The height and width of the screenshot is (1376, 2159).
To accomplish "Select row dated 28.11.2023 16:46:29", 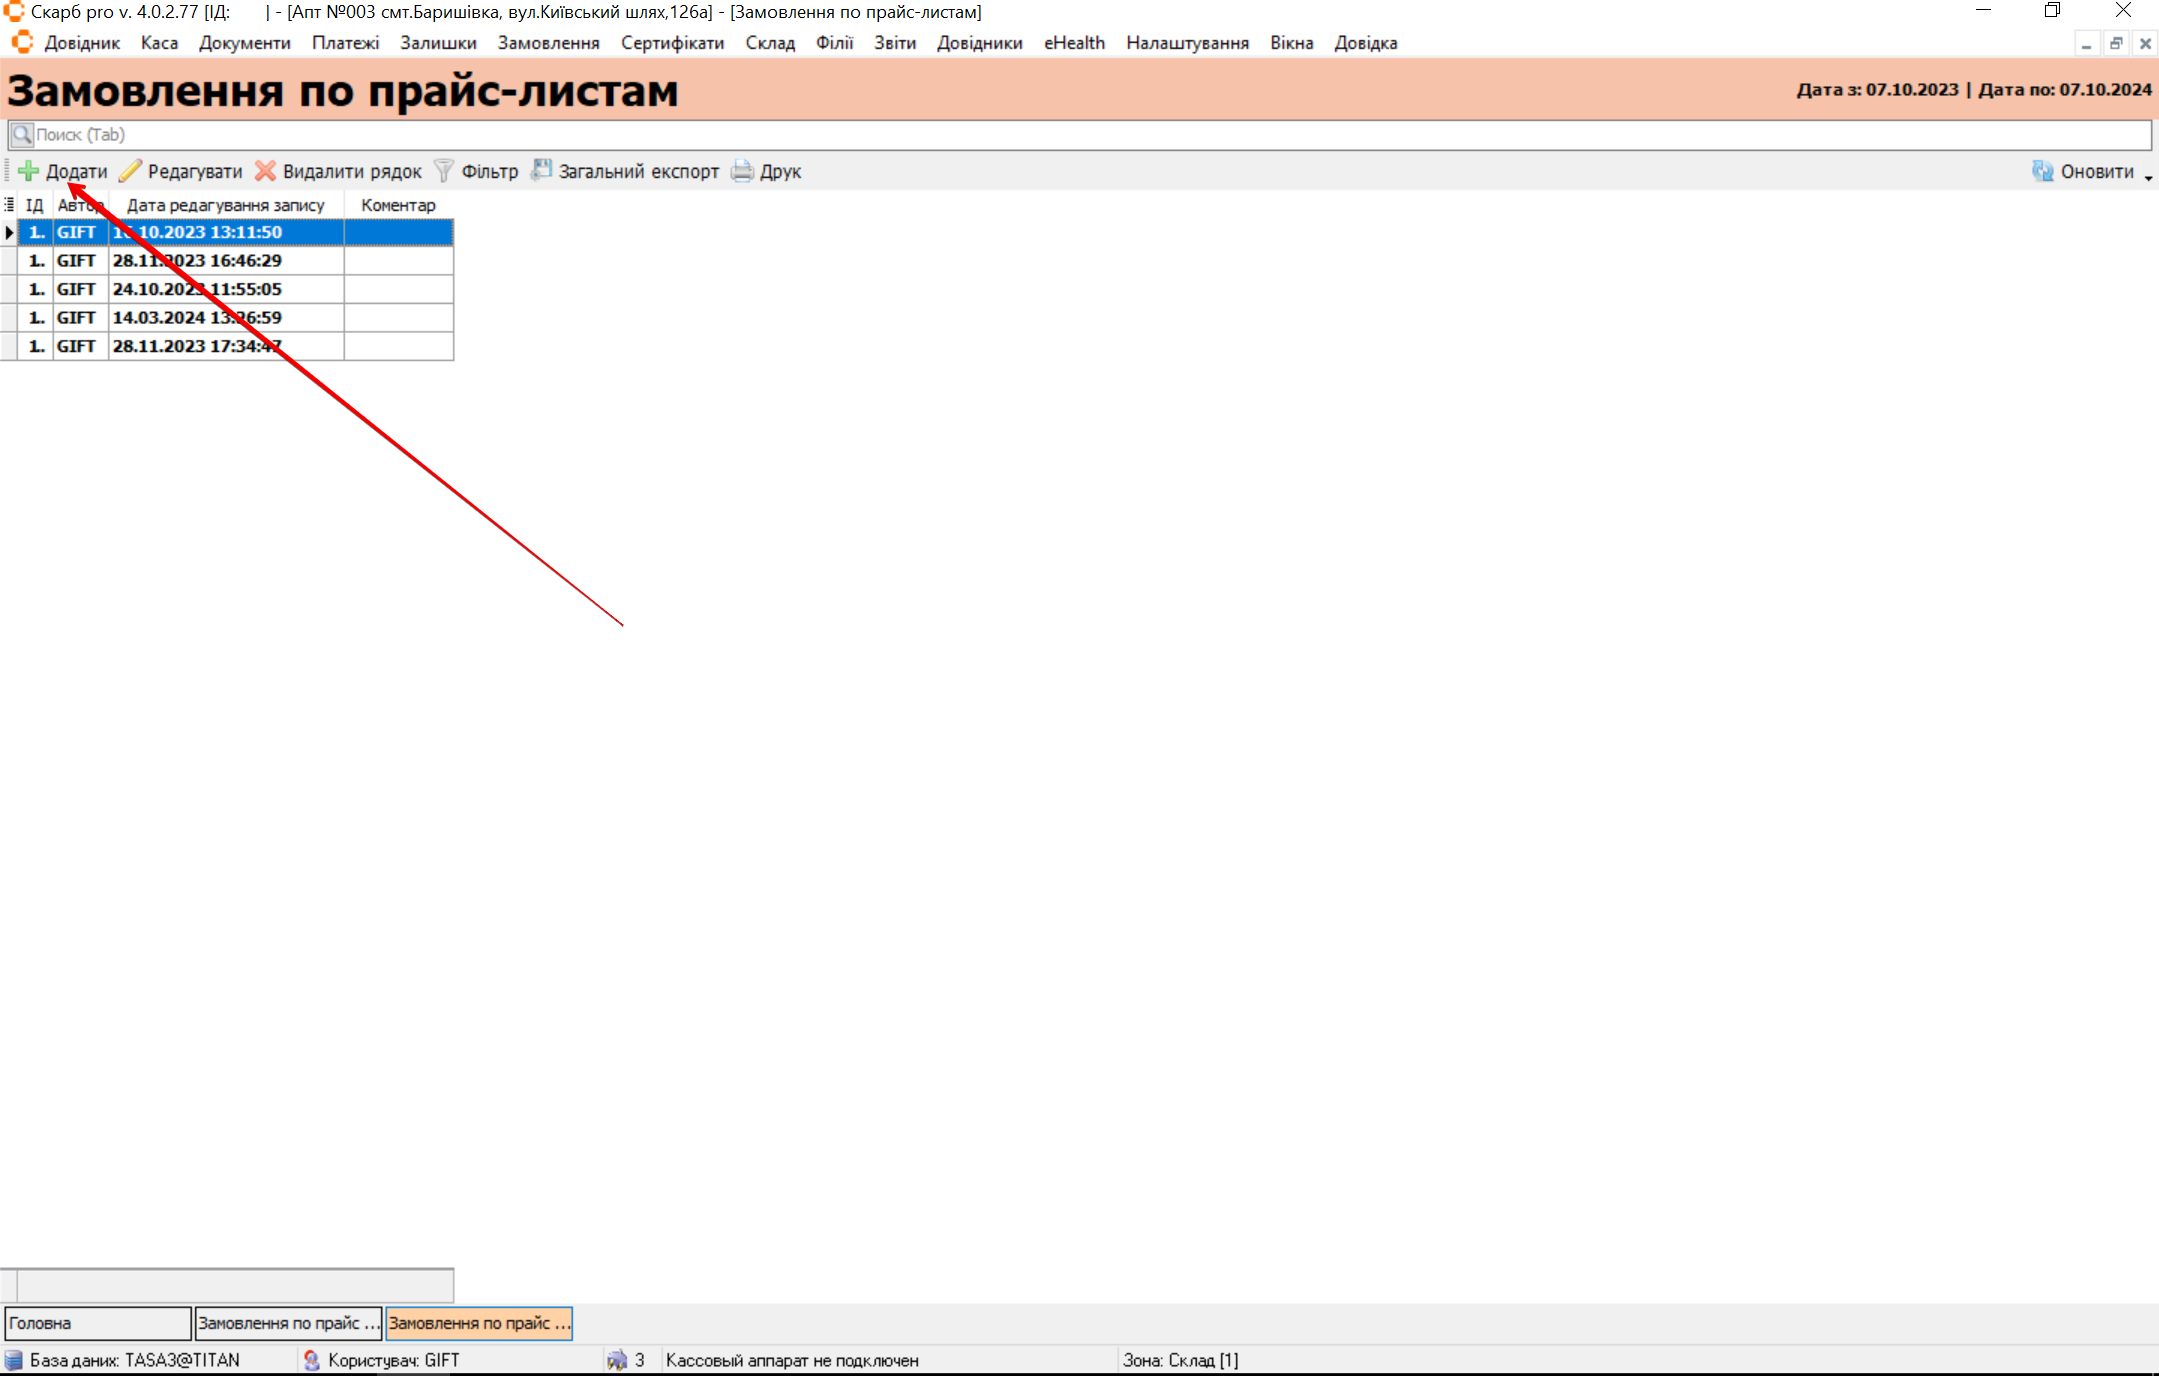I will pos(197,260).
